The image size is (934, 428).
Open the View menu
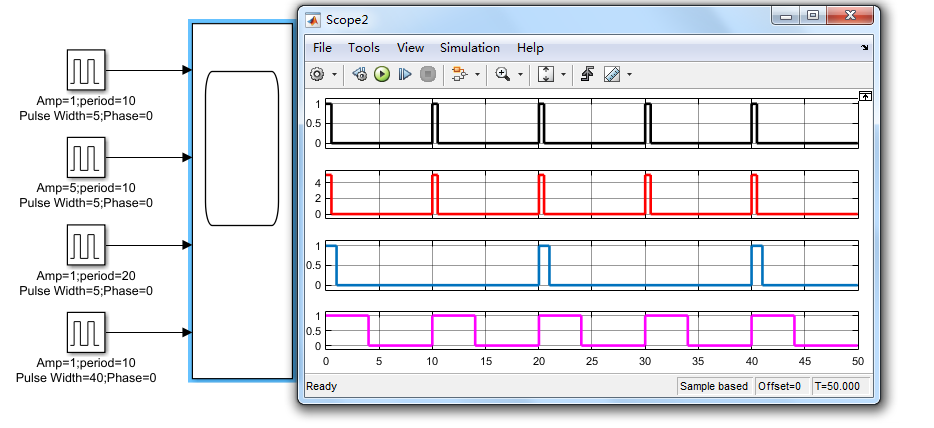pyautogui.click(x=410, y=48)
